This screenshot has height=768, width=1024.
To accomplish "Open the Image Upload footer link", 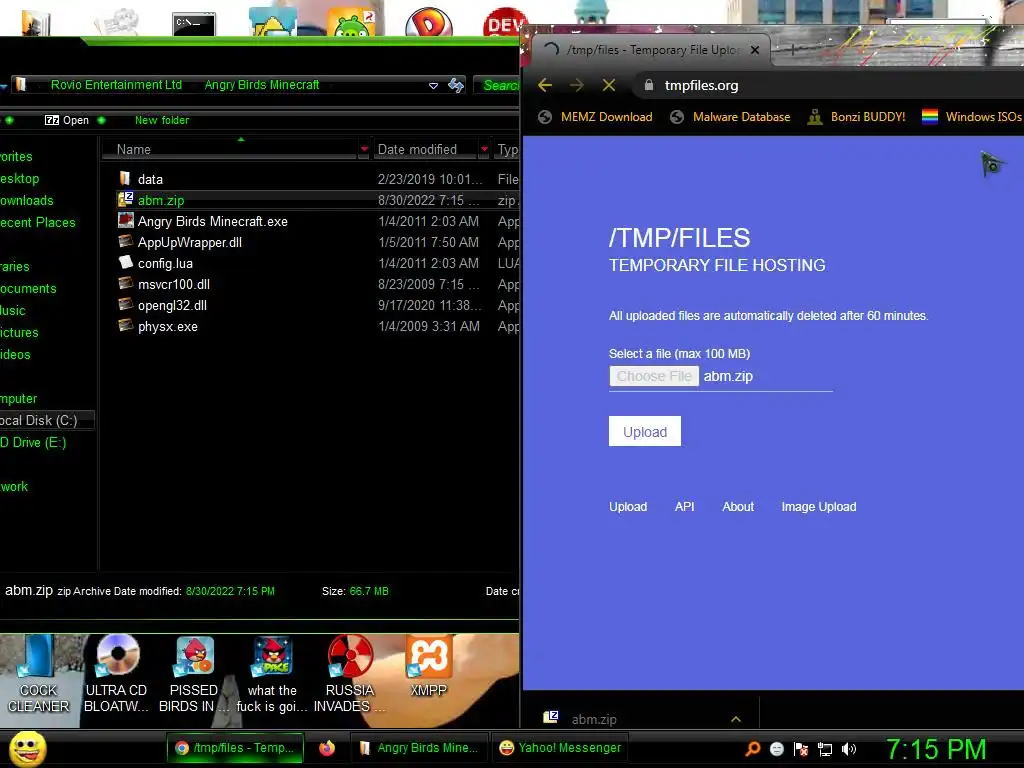I will coord(819,507).
